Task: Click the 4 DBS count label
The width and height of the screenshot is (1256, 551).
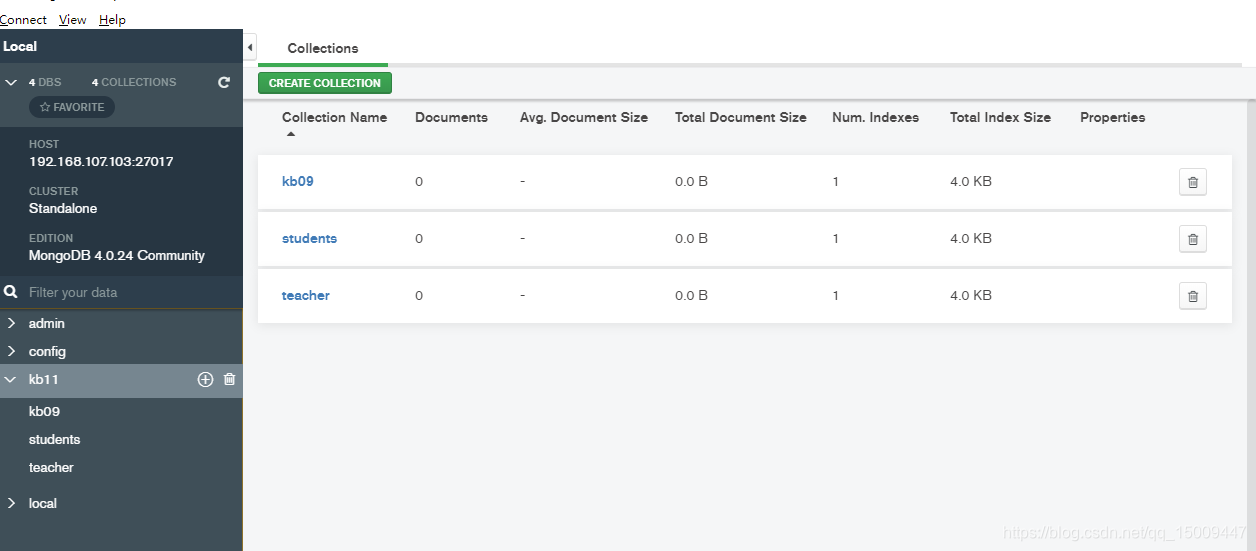Action: (45, 82)
